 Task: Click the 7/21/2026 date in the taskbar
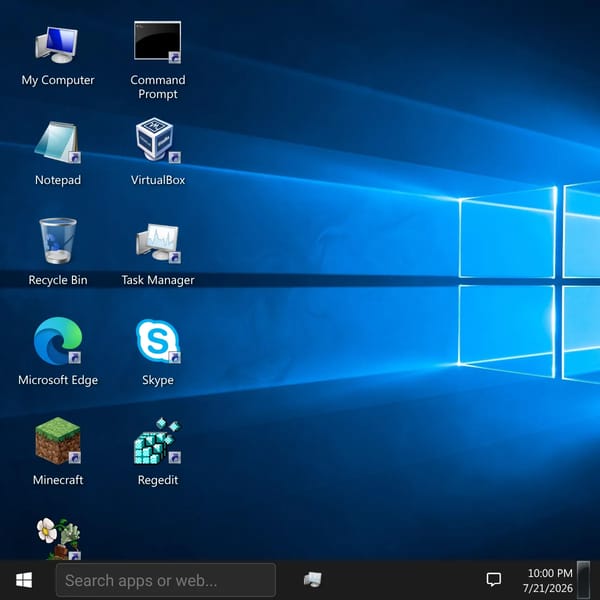point(548,588)
